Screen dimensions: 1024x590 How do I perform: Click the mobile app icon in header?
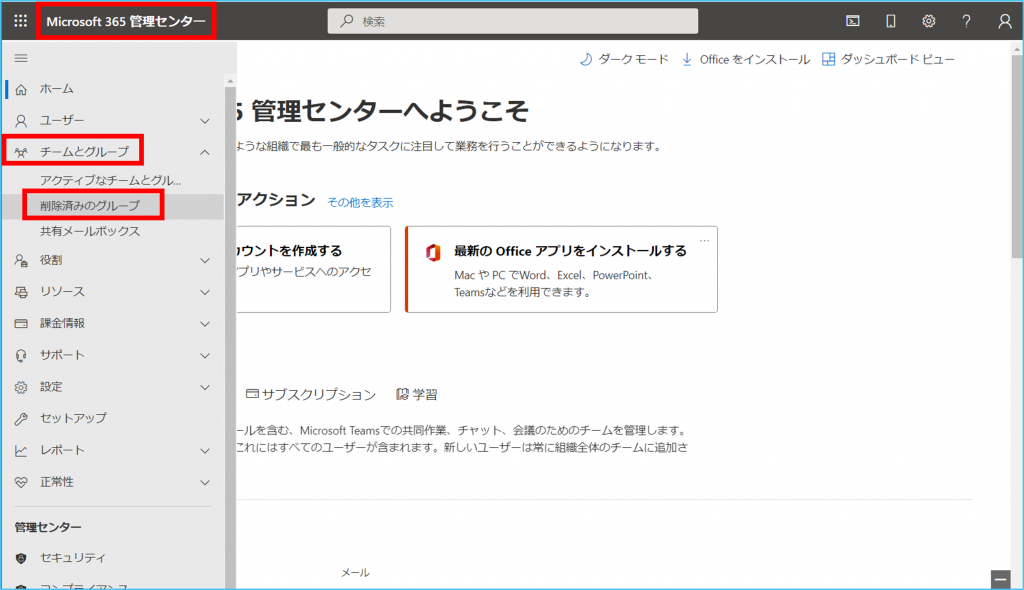(891, 21)
